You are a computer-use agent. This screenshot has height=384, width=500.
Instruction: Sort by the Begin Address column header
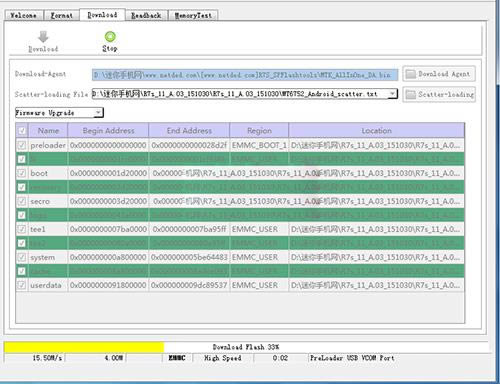coord(108,130)
